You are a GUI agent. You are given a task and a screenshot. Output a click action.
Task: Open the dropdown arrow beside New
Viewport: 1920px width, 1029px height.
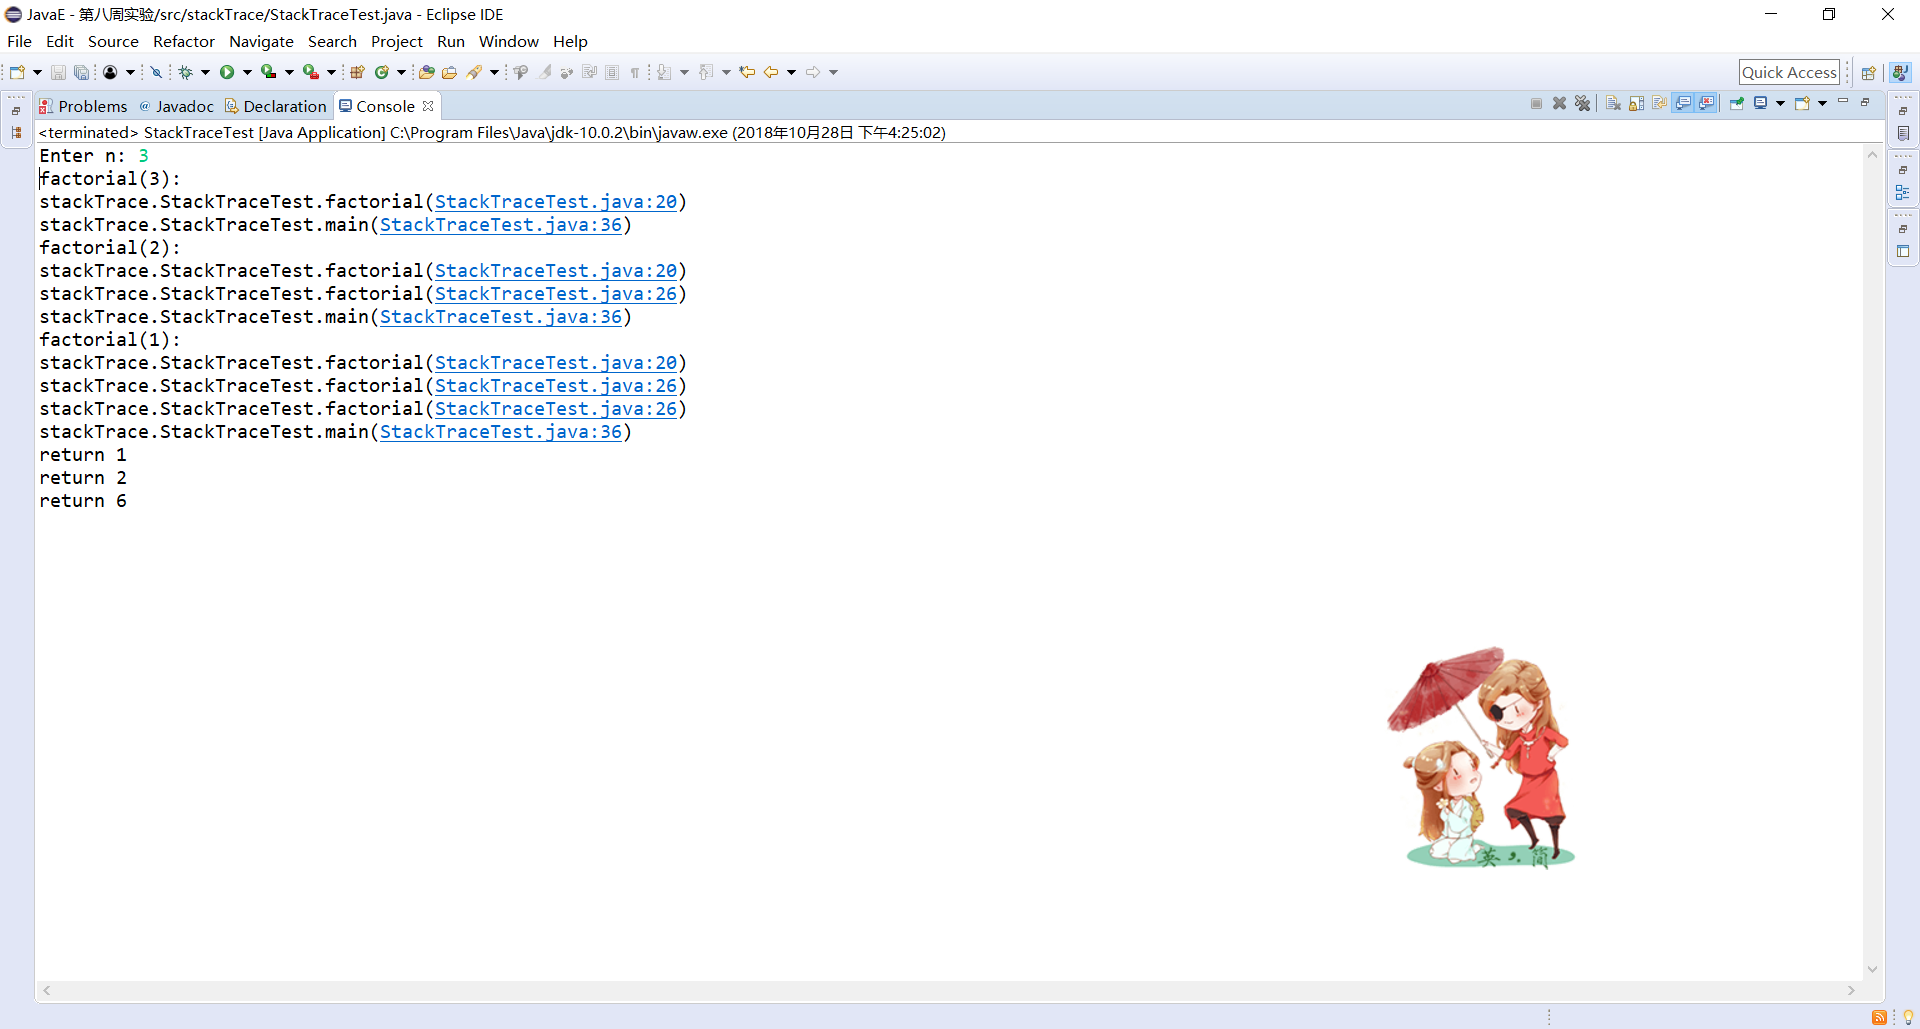click(37, 72)
